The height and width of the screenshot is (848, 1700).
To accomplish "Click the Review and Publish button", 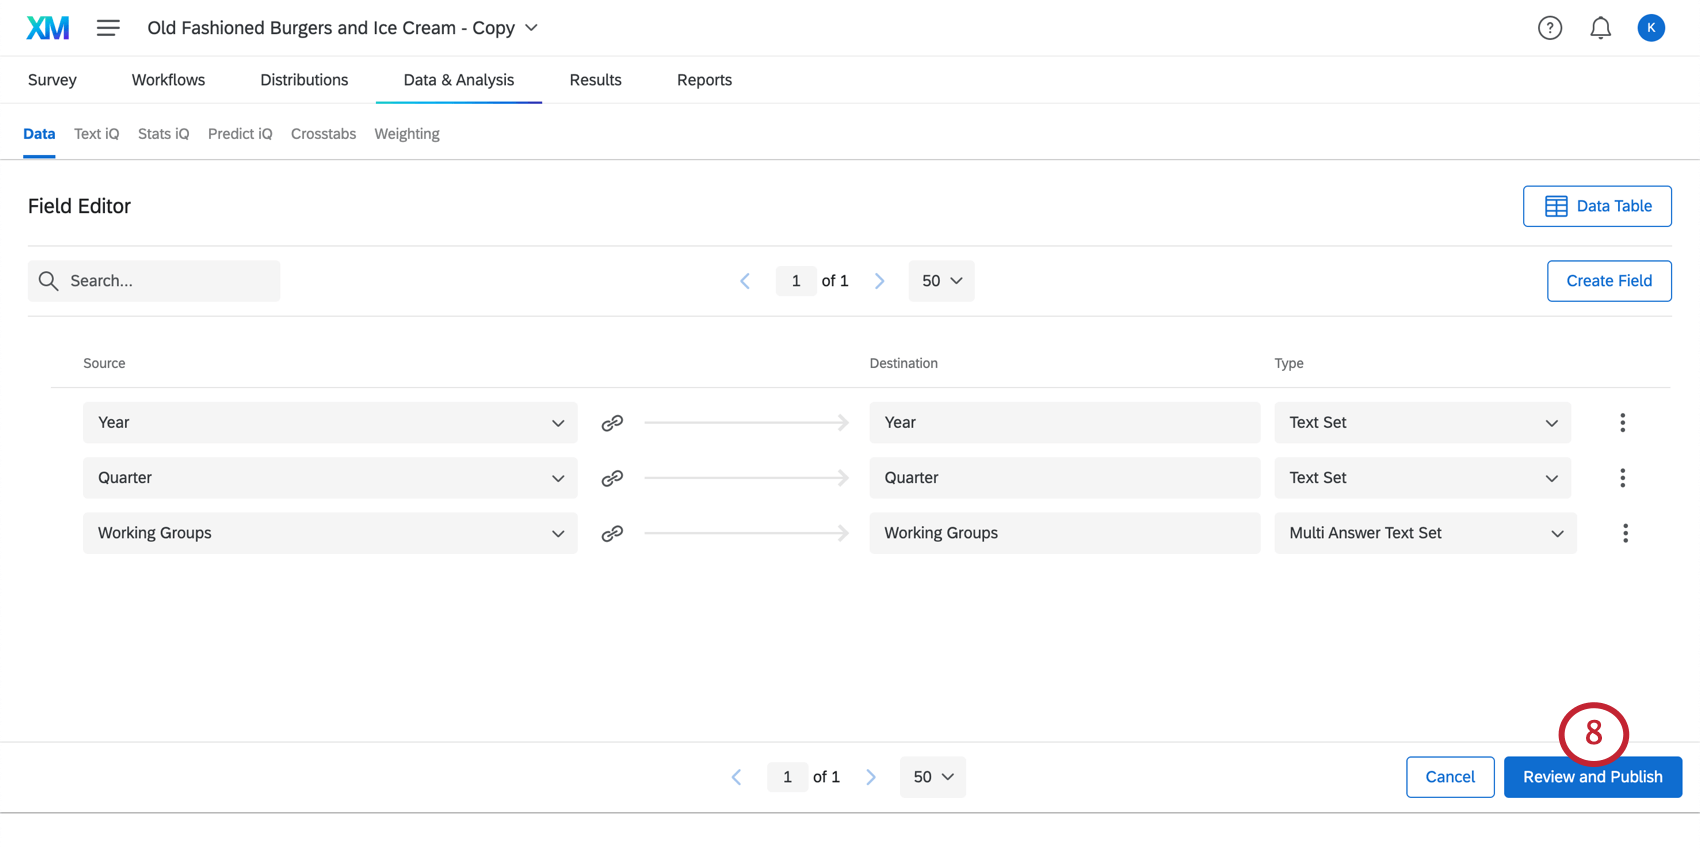I will [1592, 777].
